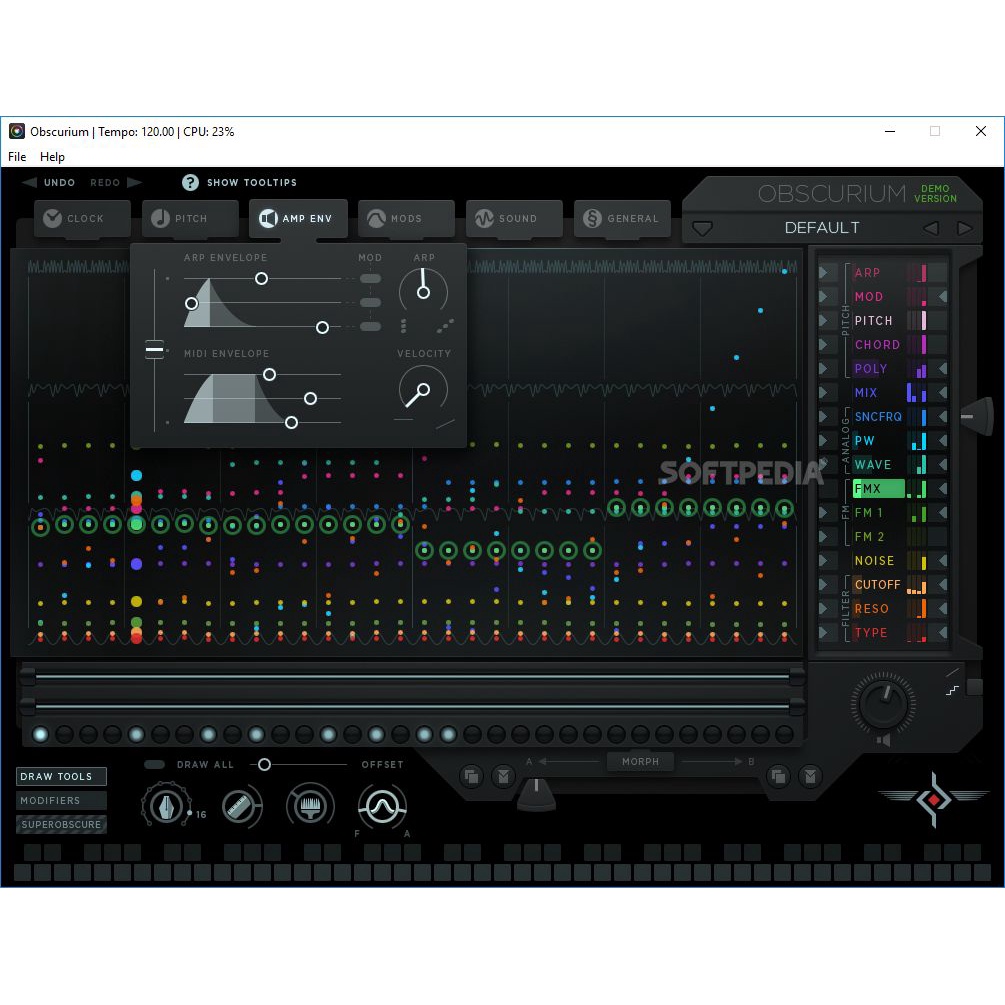
Task: Click the diagonal line icon above step icon
Action: pos(952,672)
